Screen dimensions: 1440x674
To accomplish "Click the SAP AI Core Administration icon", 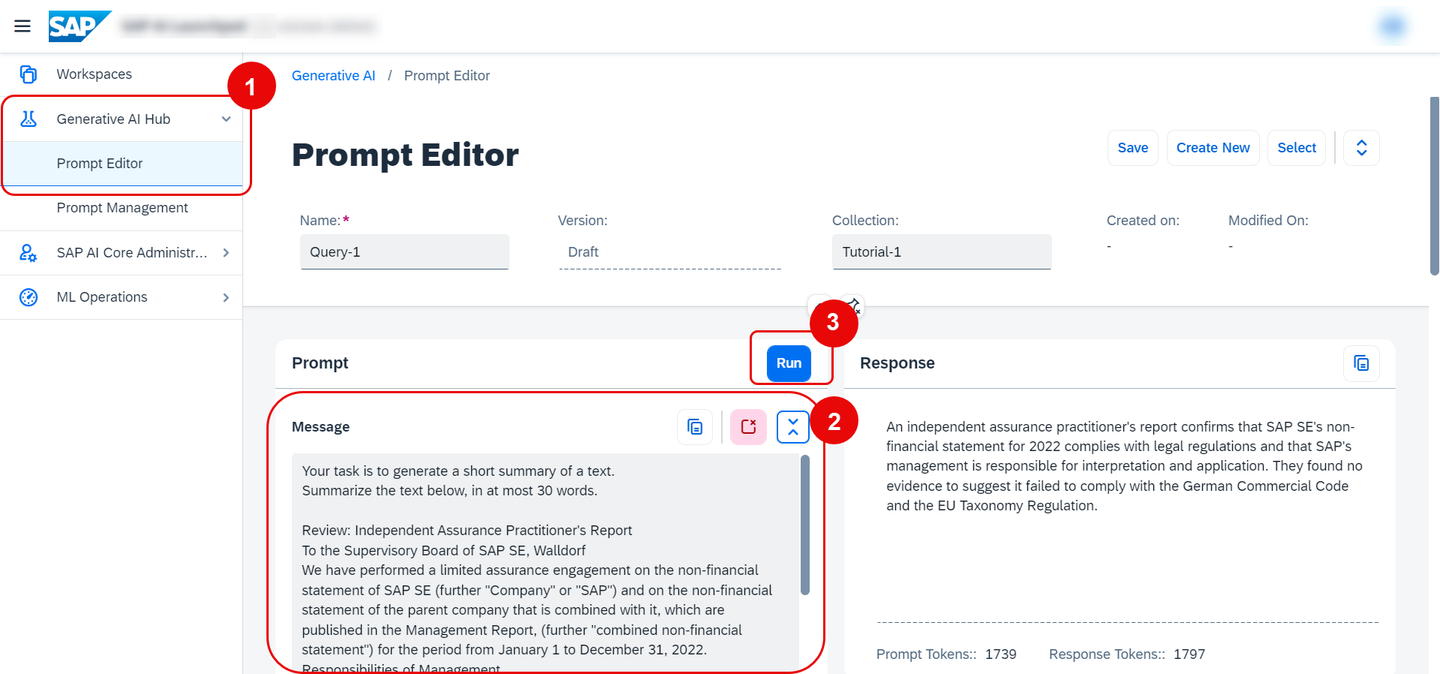I will point(29,253).
